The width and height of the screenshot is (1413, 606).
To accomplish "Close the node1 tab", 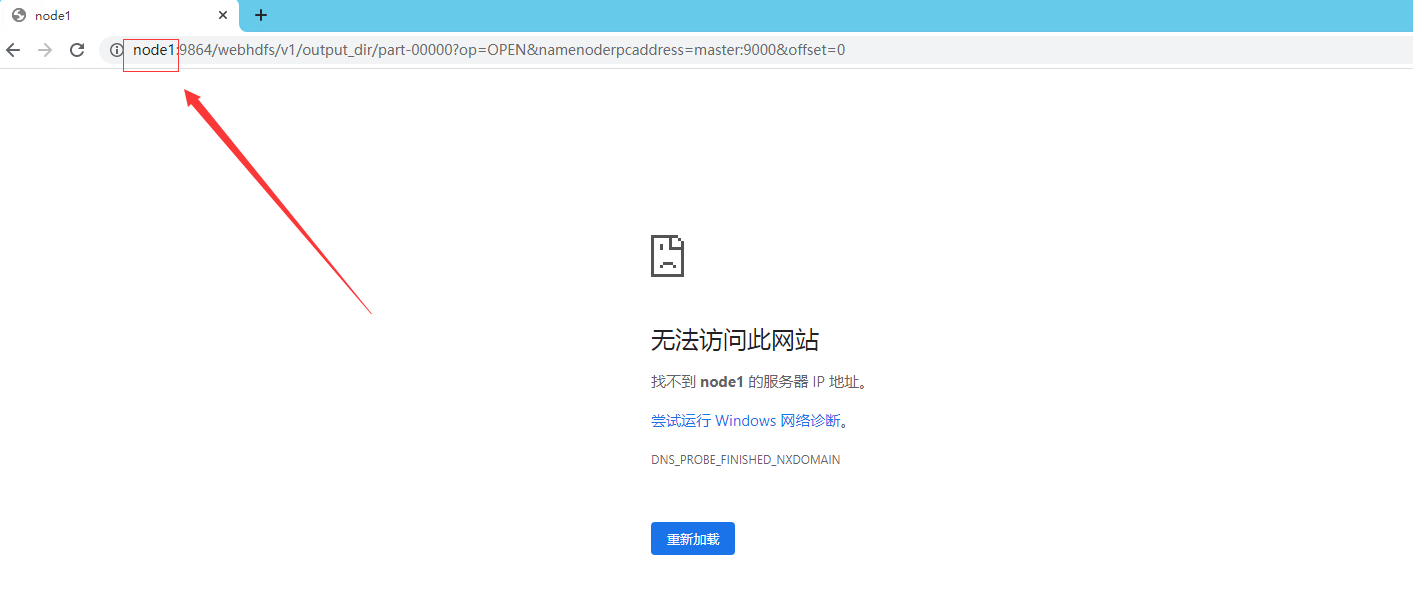I will [224, 16].
